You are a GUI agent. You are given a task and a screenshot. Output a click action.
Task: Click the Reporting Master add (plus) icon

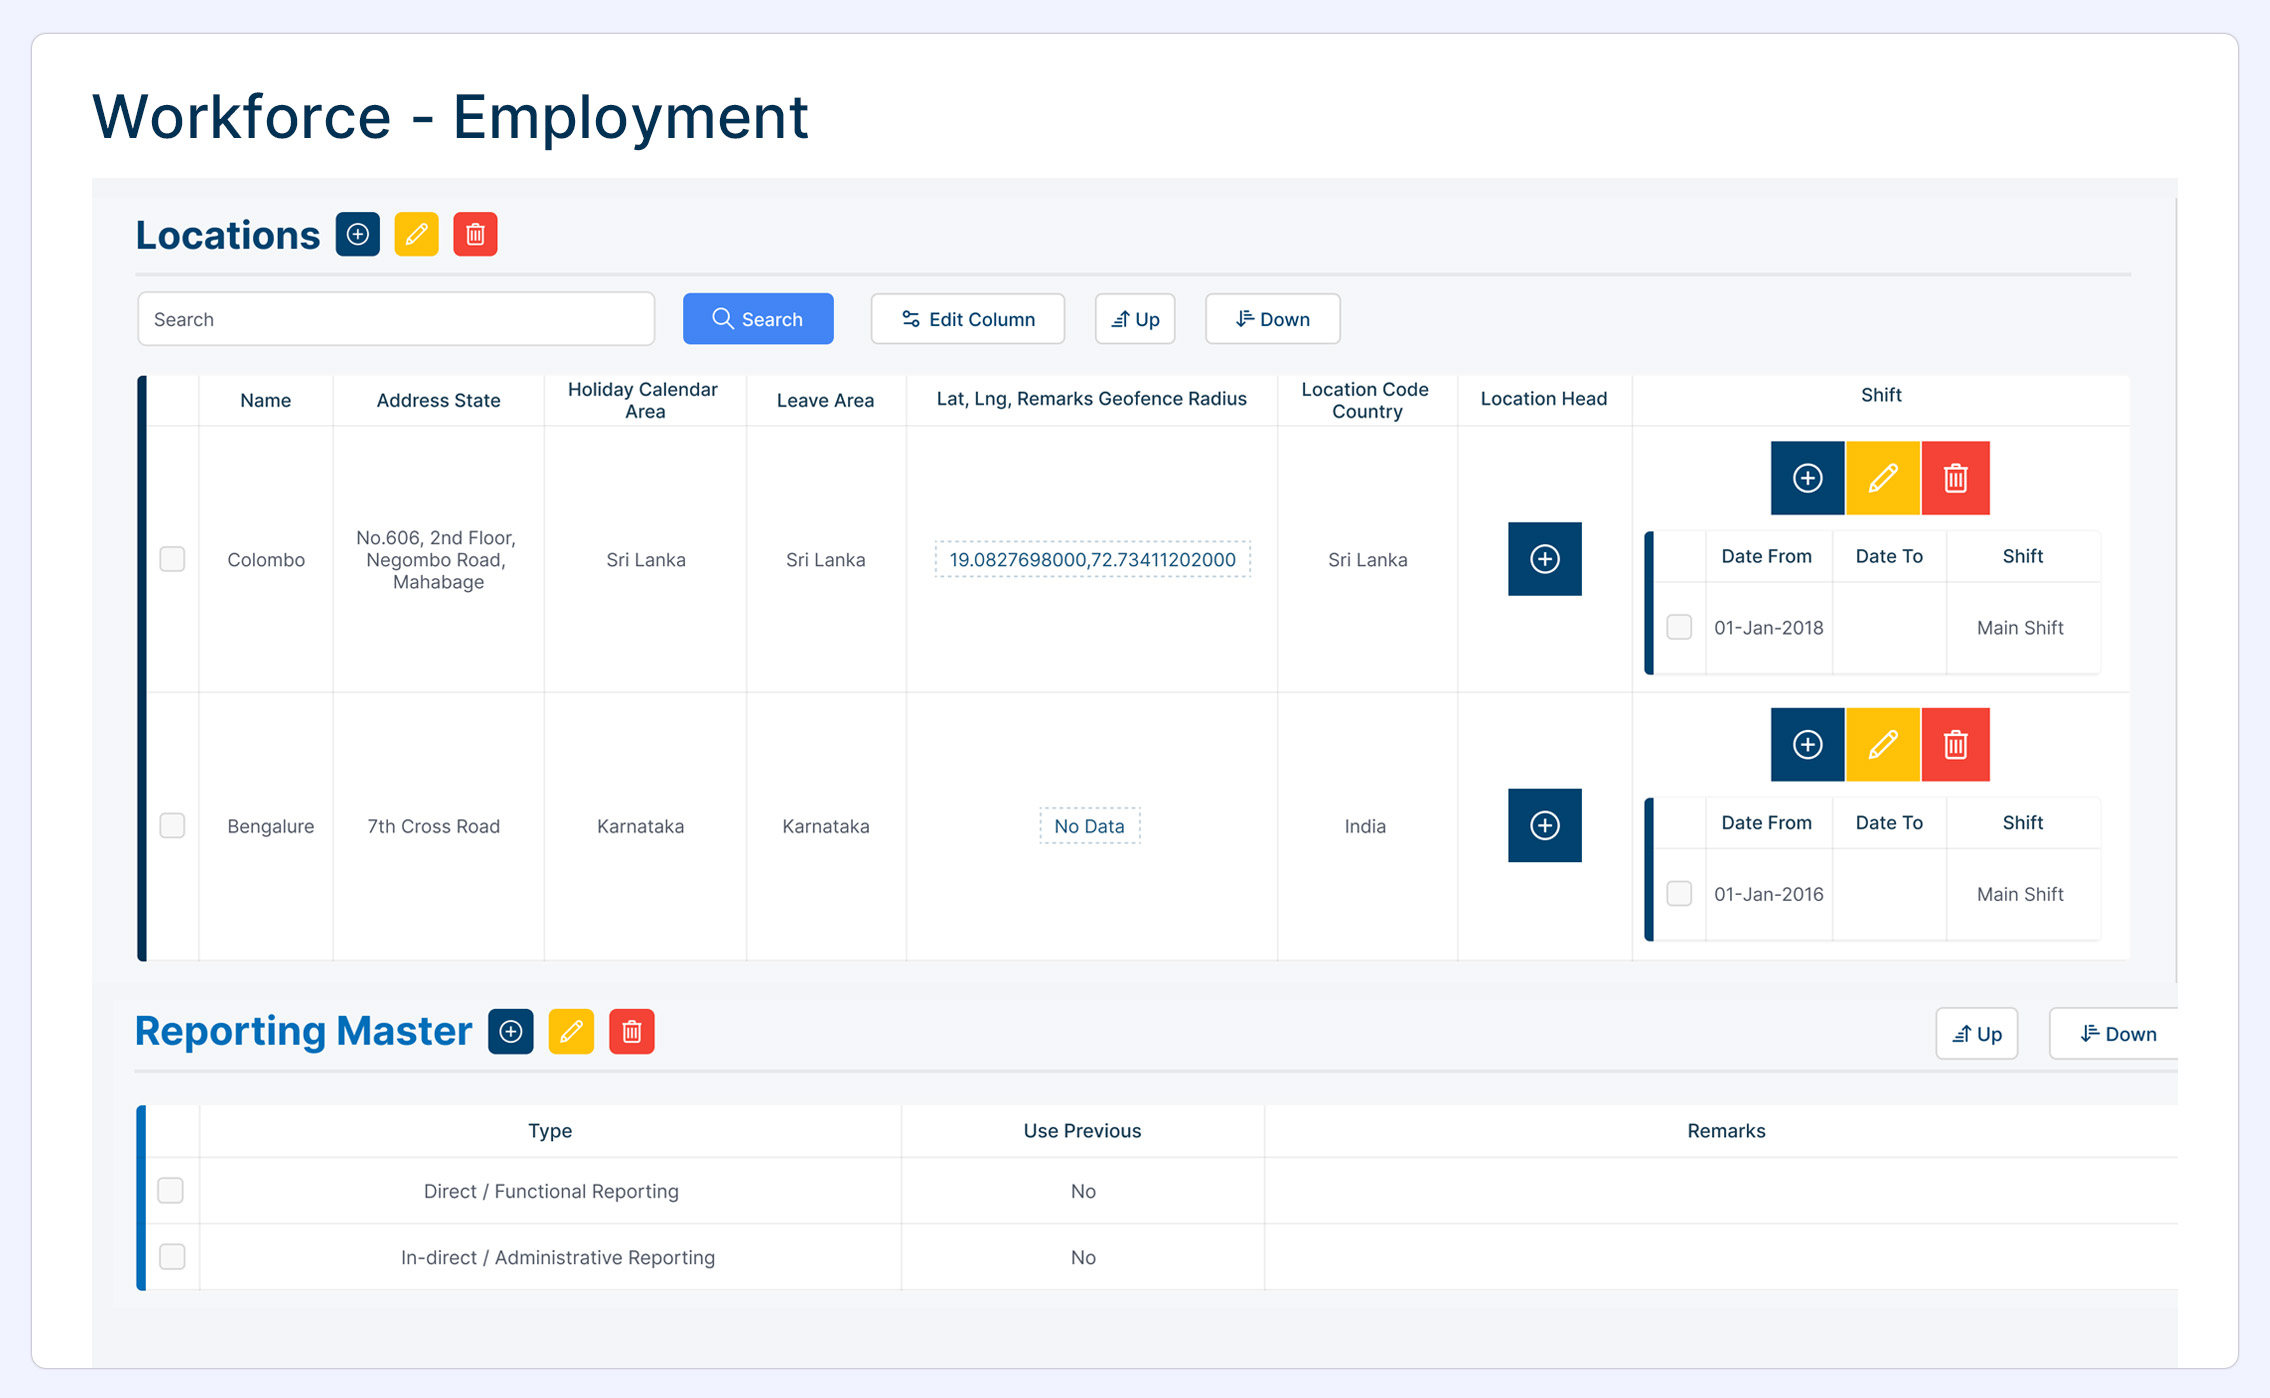click(510, 1032)
